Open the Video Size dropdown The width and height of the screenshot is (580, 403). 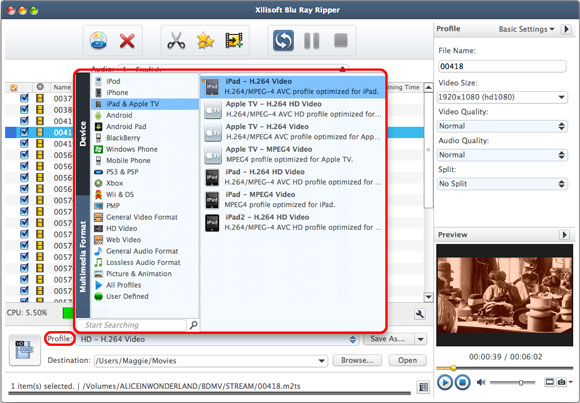(502, 97)
